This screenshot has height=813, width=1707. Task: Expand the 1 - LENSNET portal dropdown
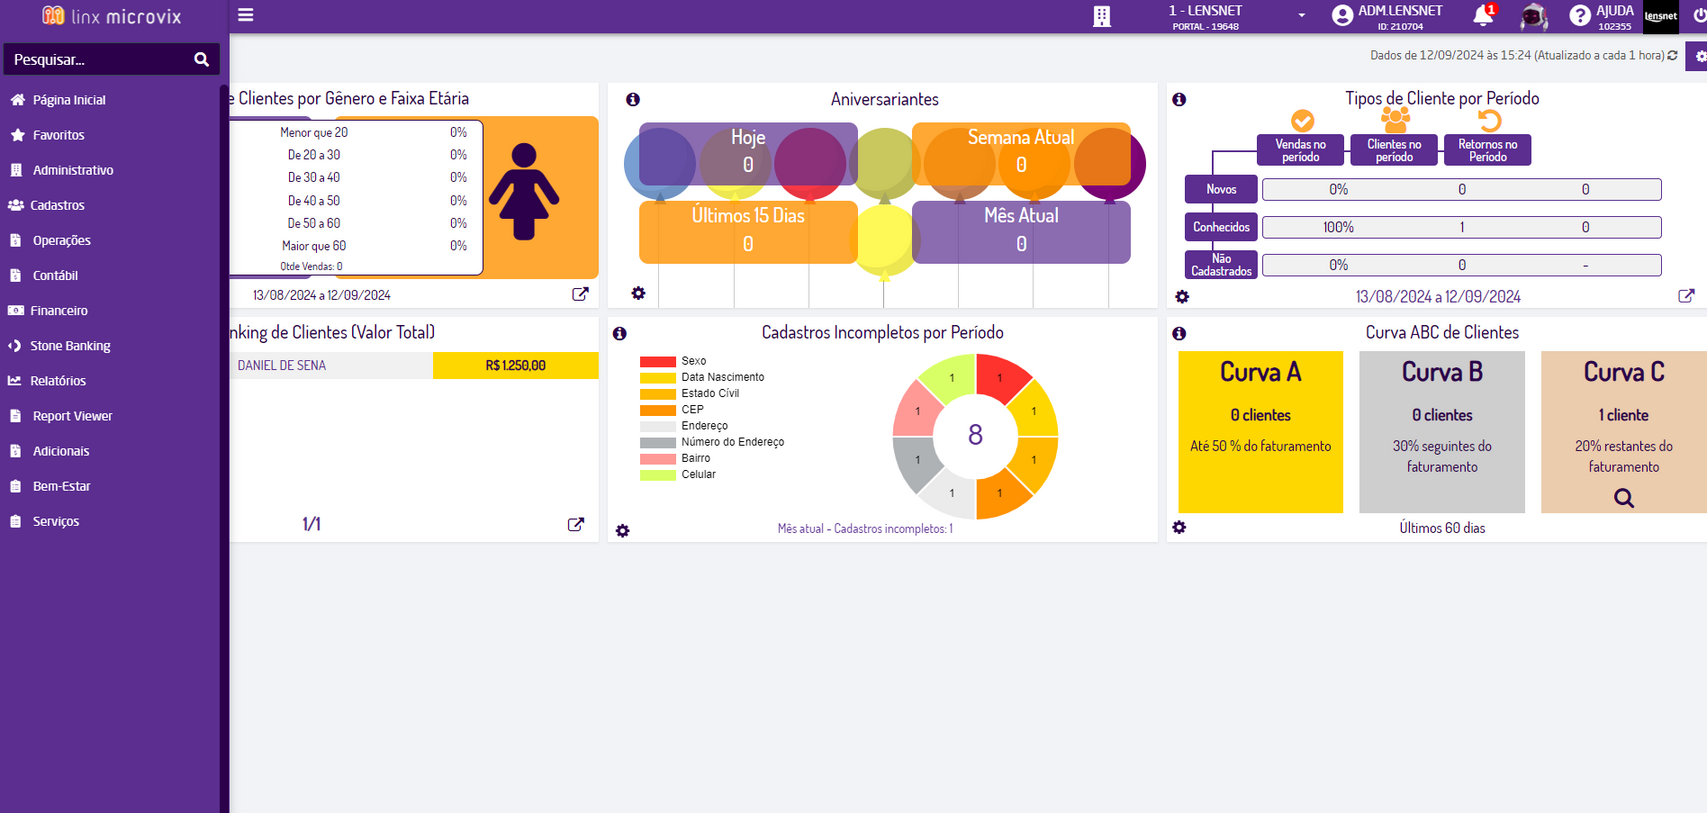point(1300,16)
